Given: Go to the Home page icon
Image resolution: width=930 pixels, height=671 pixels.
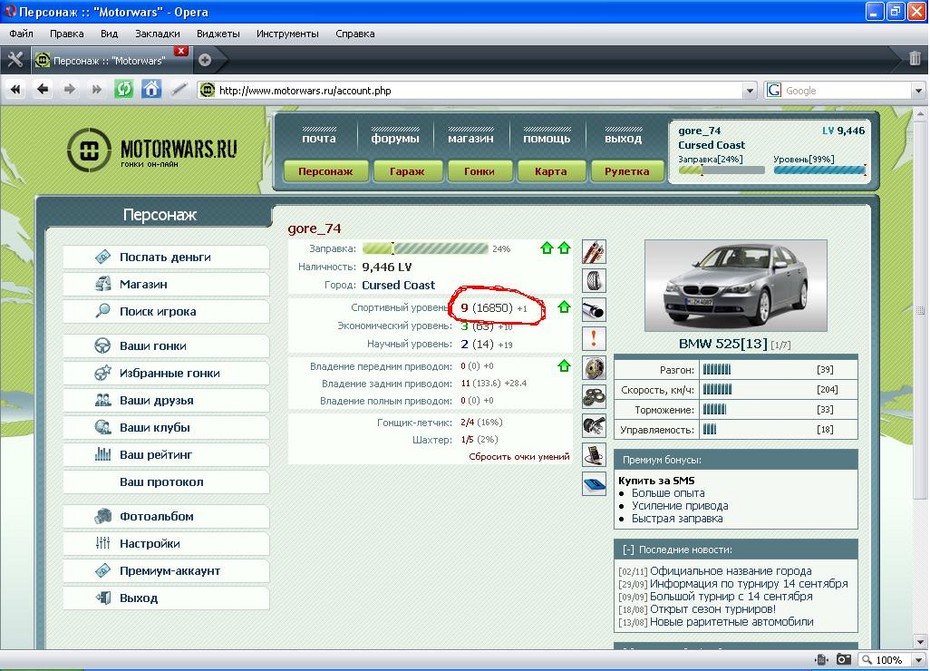Looking at the screenshot, I should (x=151, y=90).
